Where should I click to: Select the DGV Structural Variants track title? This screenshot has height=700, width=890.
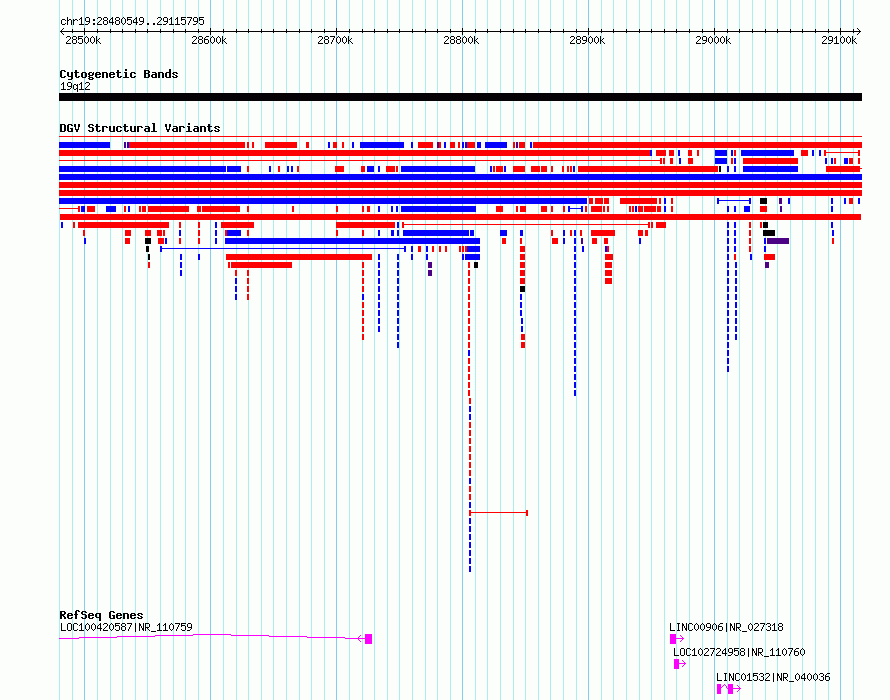click(140, 128)
